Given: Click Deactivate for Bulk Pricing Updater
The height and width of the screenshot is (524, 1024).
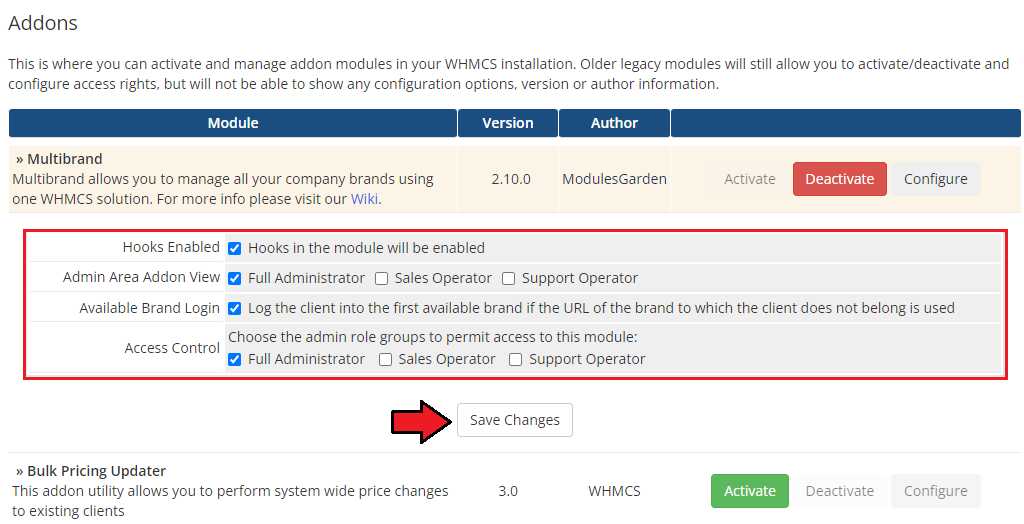Looking at the screenshot, I should coord(840,491).
